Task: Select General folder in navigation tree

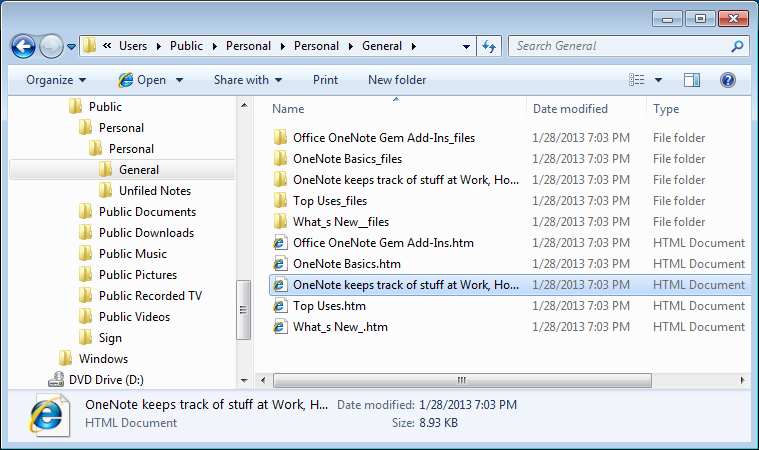Action: (139, 170)
